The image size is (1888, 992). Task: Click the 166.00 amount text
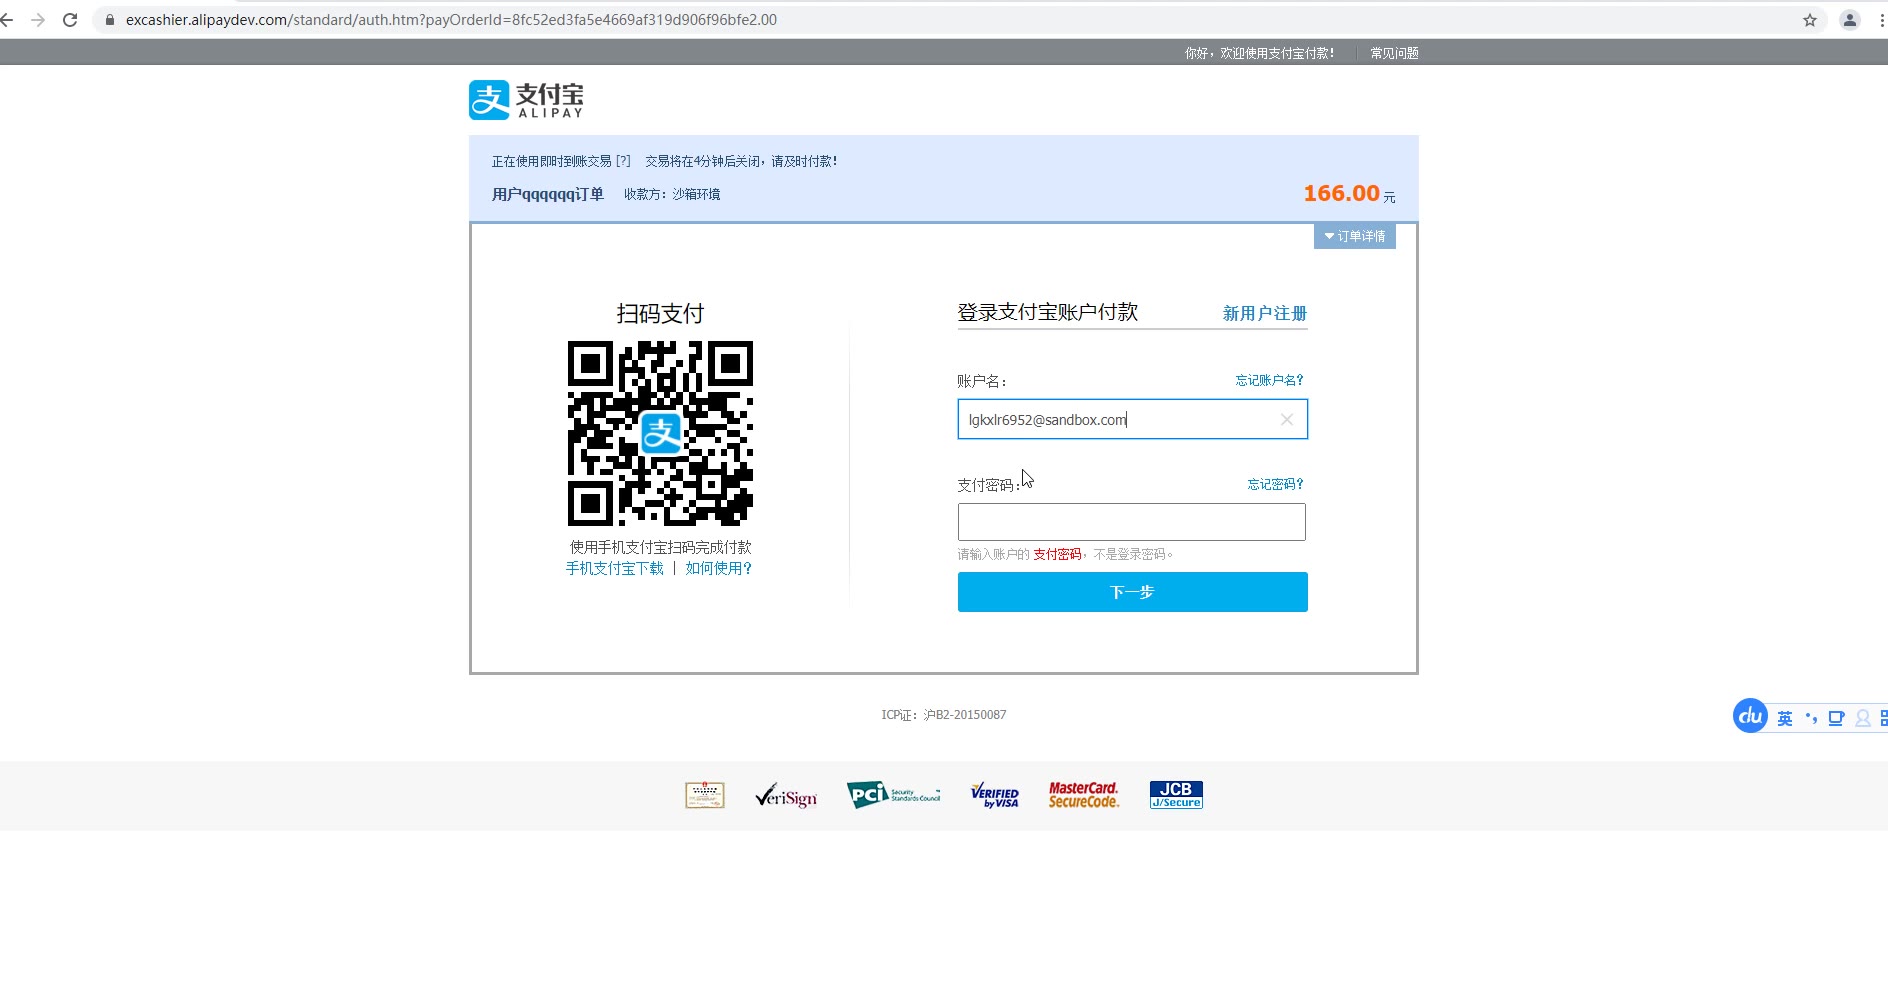pos(1342,193)
